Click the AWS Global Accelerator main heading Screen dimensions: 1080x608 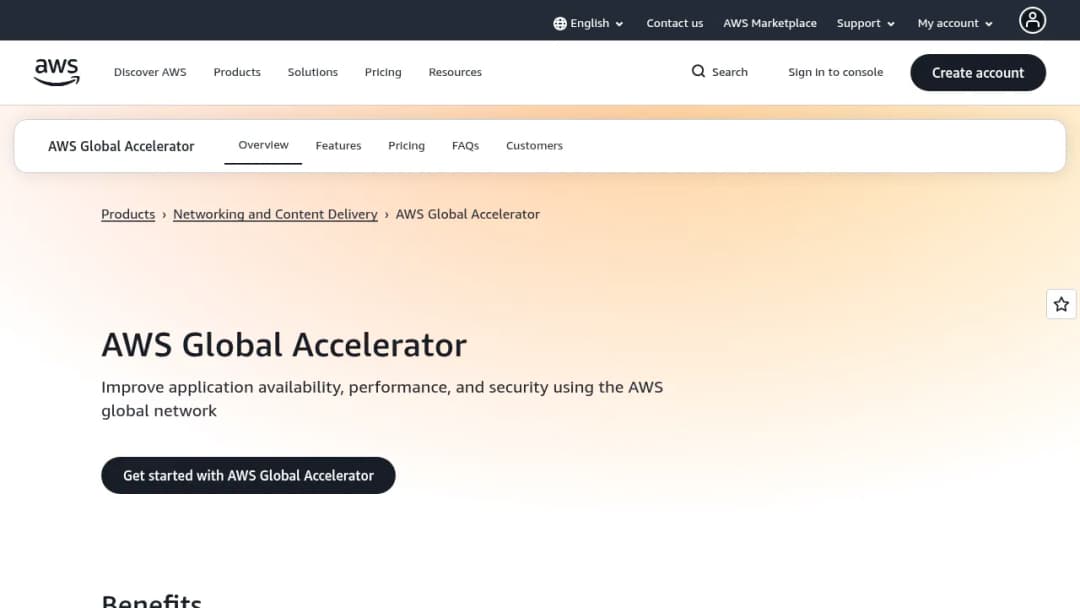pos(284,345)
